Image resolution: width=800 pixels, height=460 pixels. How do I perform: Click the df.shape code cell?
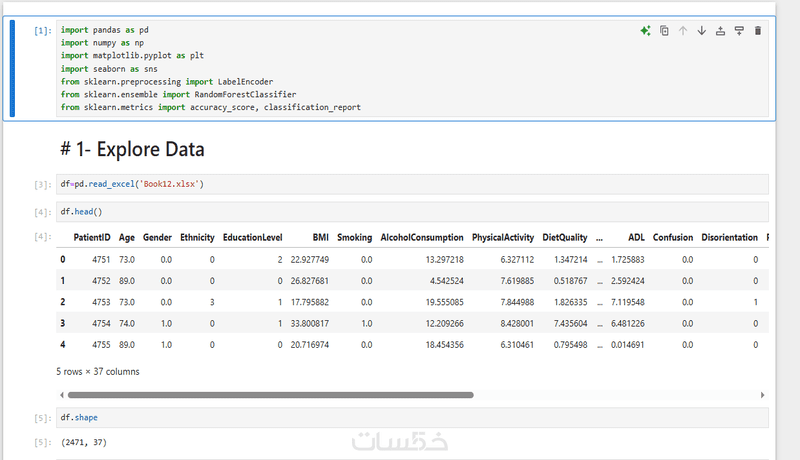click(x=412, y=418)
